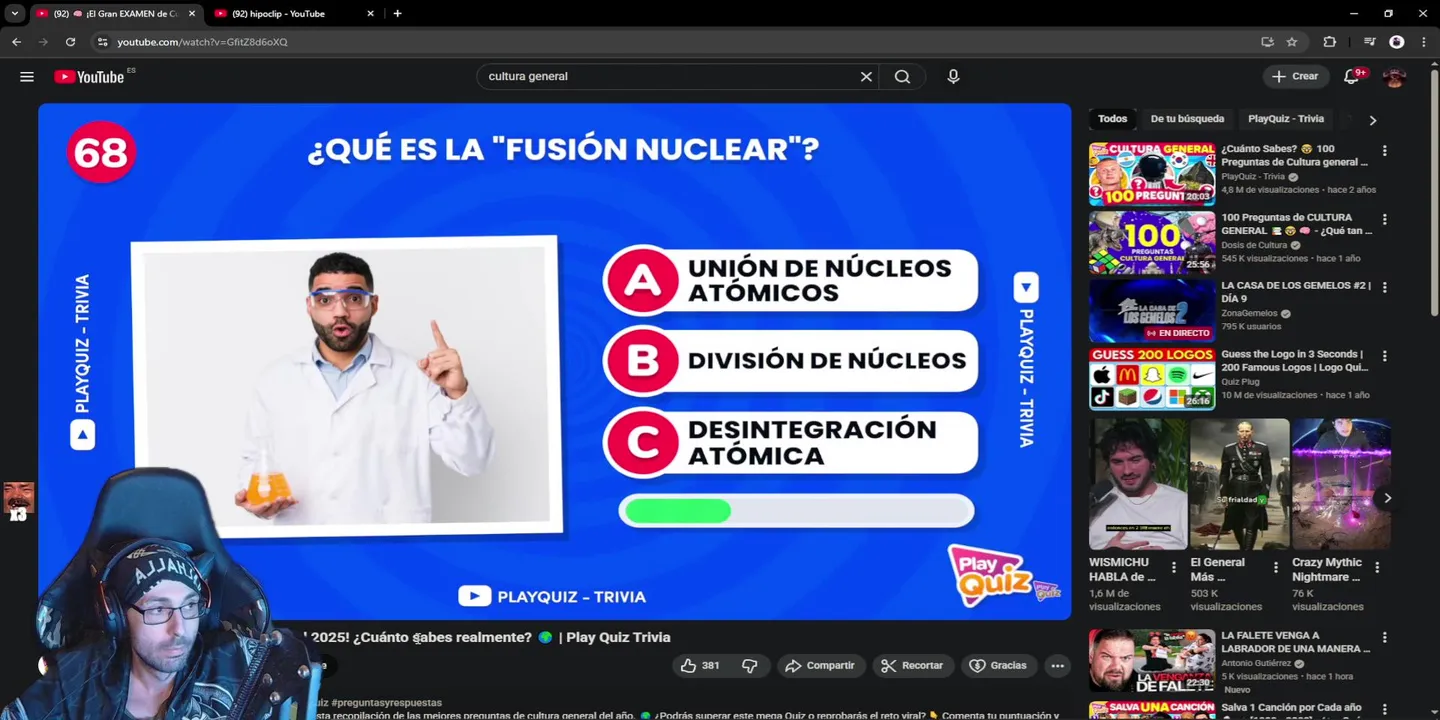Open the media controls icon in Chrome toolbar

pos(1370,42)
